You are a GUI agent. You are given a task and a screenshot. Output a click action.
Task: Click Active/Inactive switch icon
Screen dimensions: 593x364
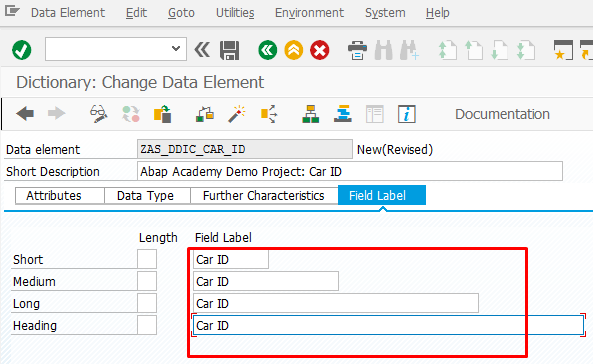pos(131,114)
